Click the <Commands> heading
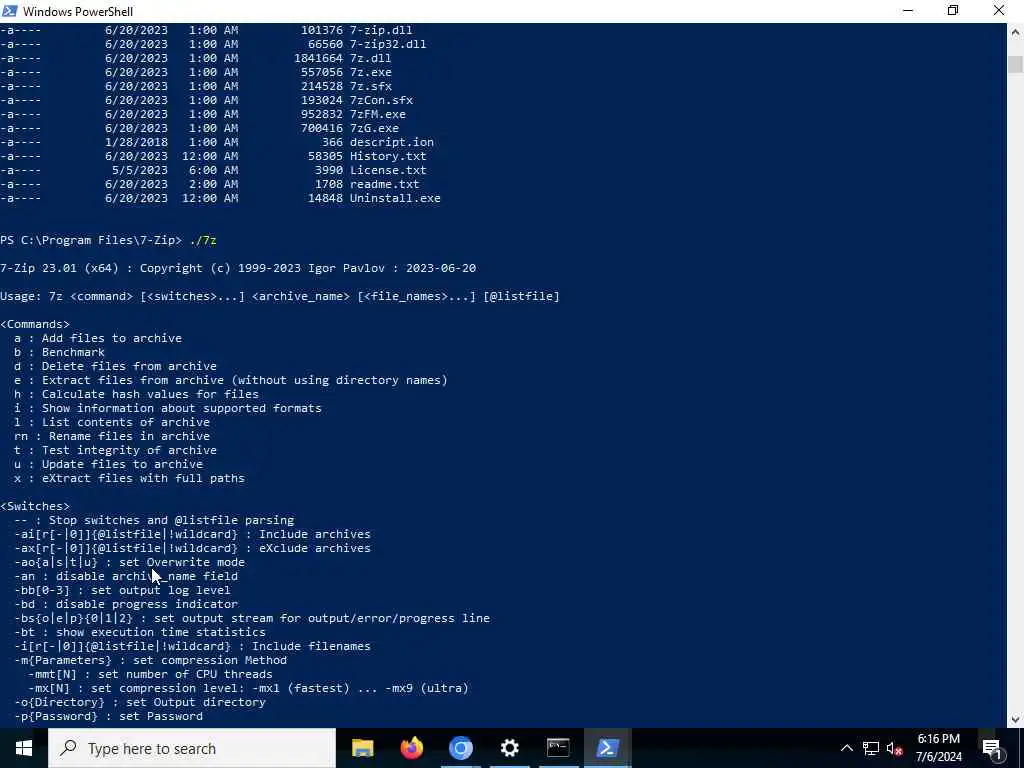 35,325
